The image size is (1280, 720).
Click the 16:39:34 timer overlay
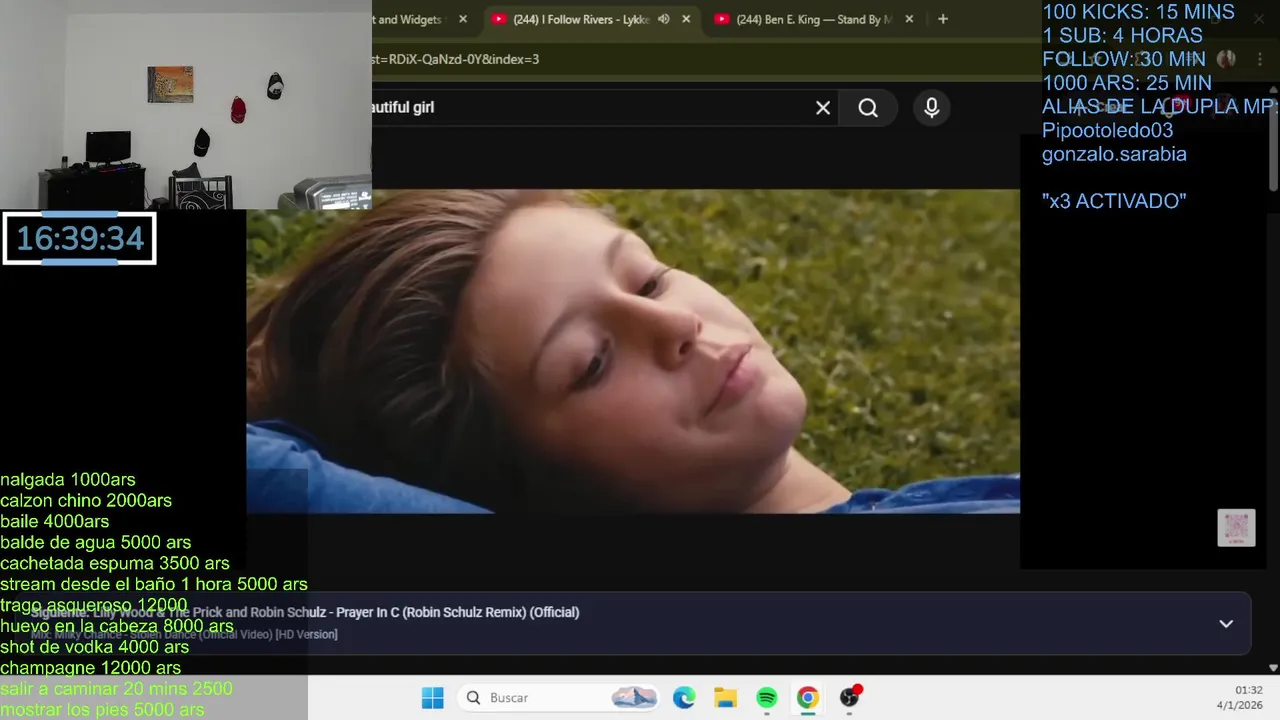[80, 238]
